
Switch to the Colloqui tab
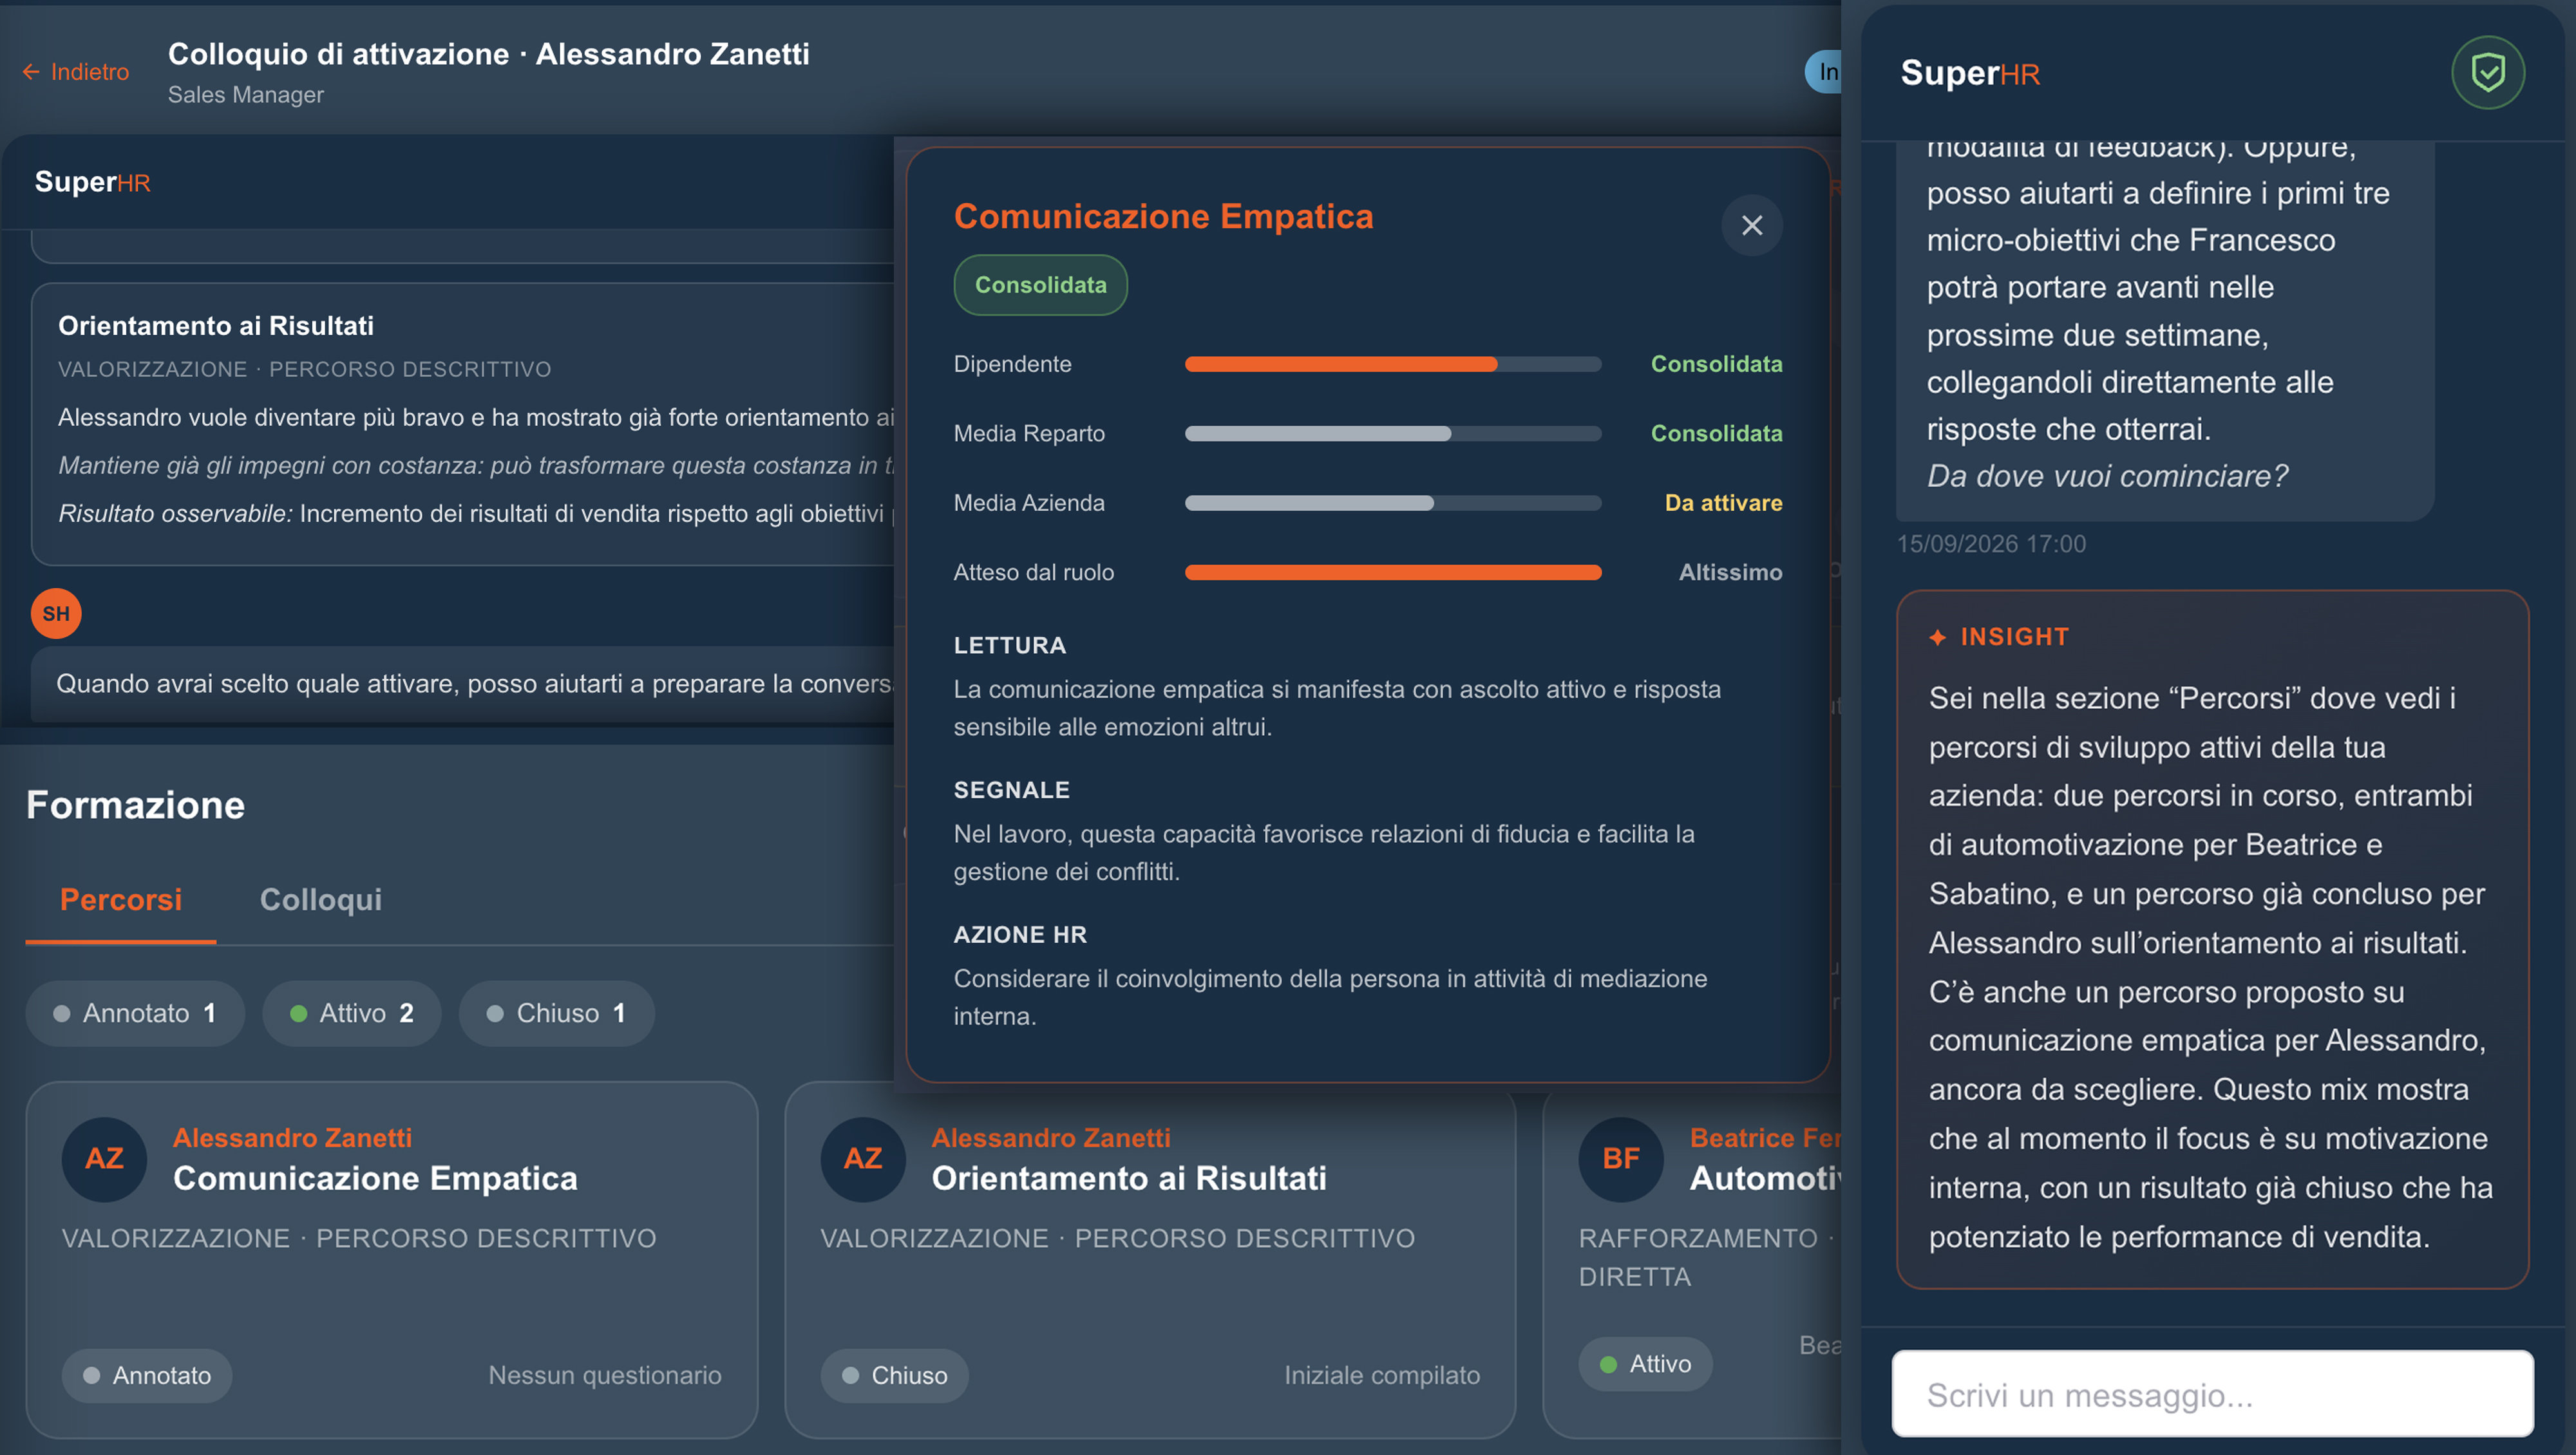tap(320, 899)
